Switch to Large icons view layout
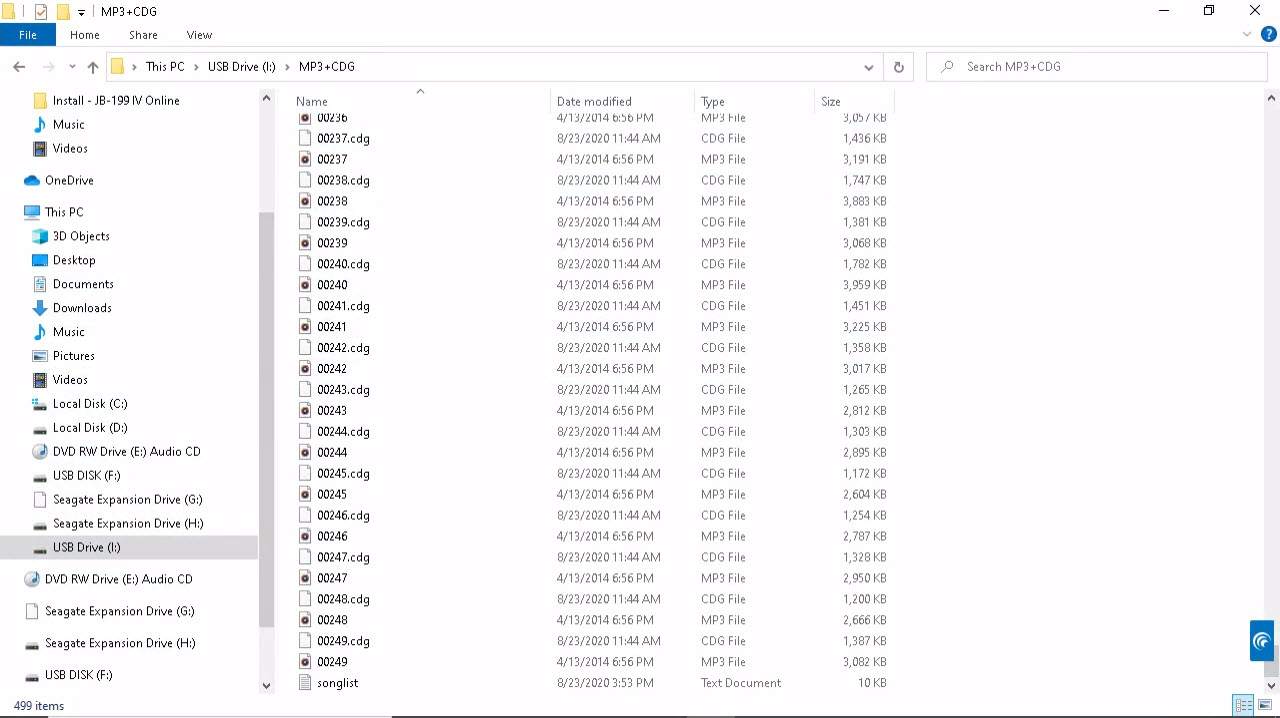Viewport: 1280px width, 718px height. pos(1265,706)
